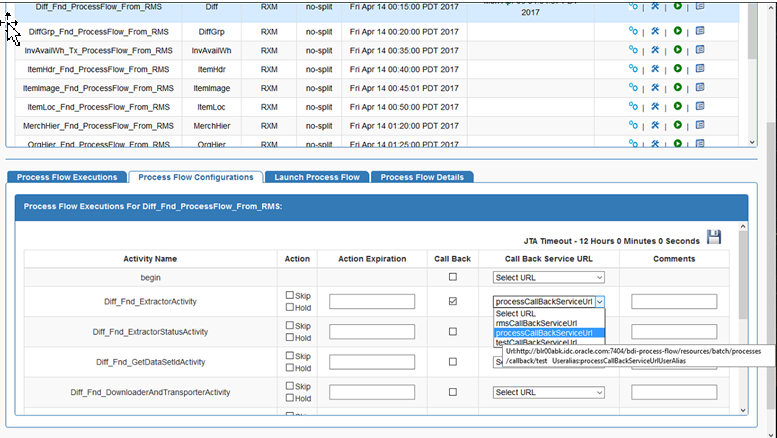Enable Call Back for Diff_Fnd_DownloaderAndTransporterActivity
This screenshot has width=777, height=438.
pyautogui.click(x=452, y=392)
